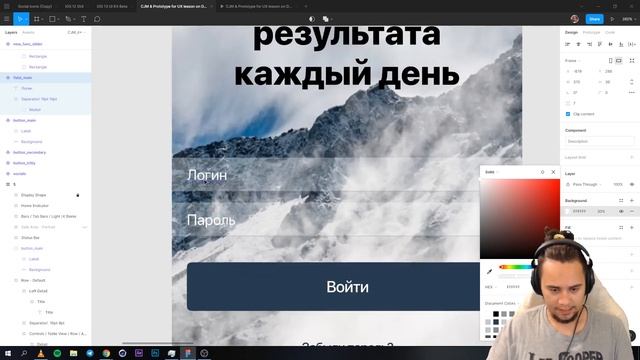Open VLC from the taskbar
The width and height of the screenshot is (640, 360).
41,353
